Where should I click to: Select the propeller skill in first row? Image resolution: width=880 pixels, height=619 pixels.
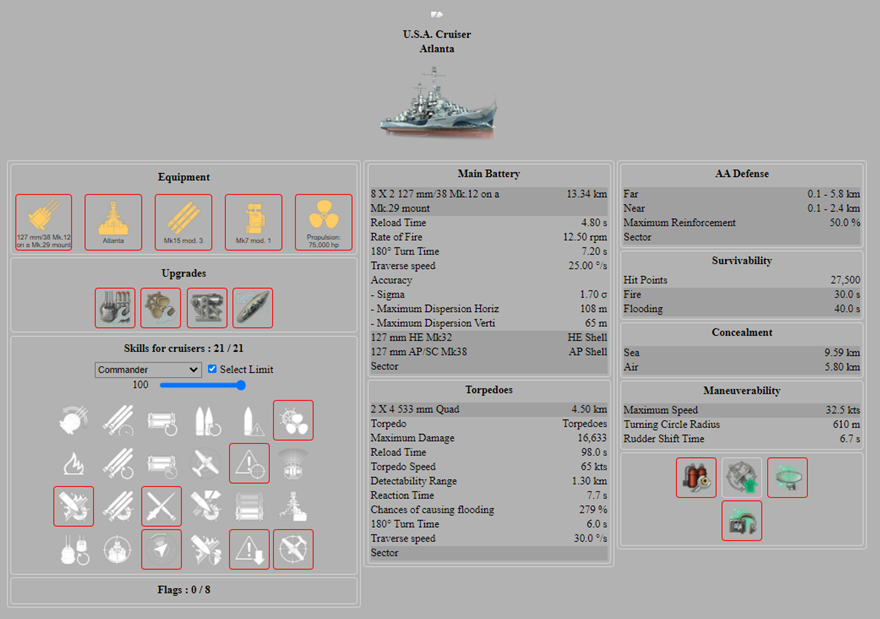[x=293, y=420]
